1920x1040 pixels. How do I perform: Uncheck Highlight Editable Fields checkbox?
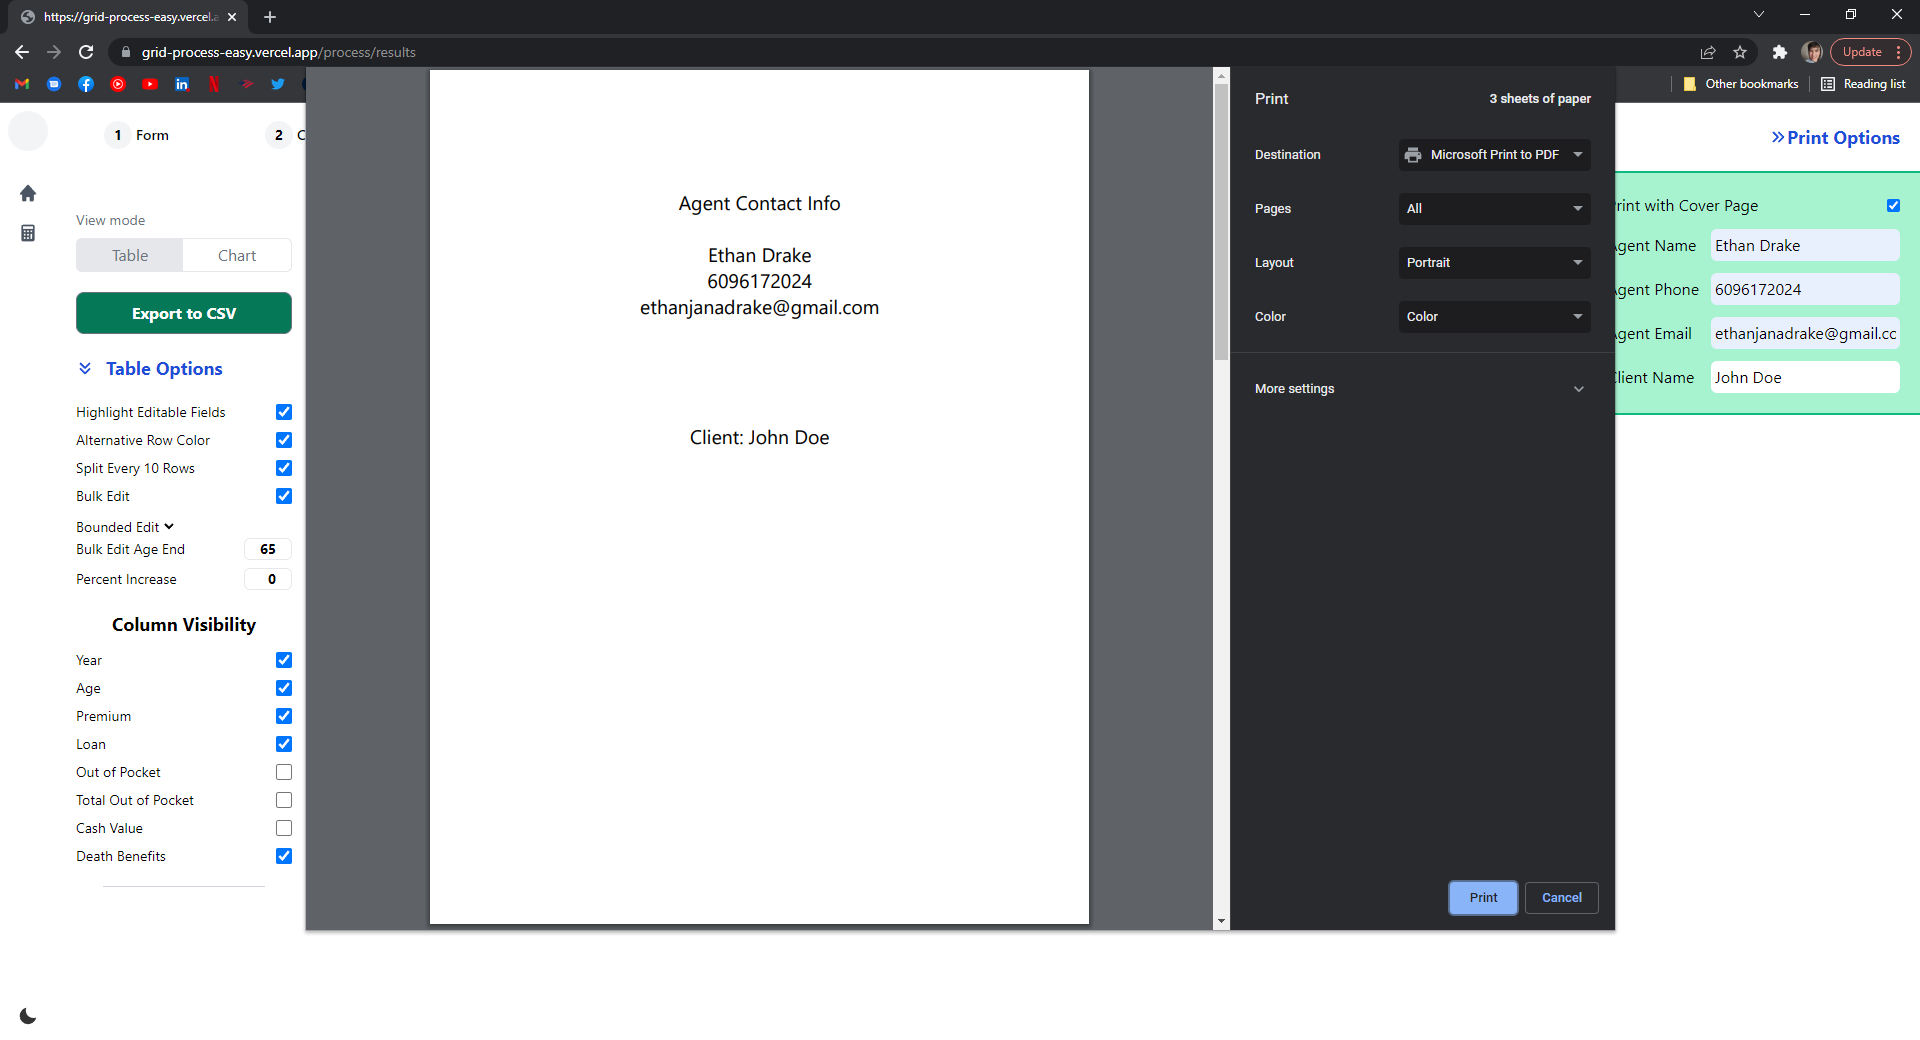pos(284,412)
